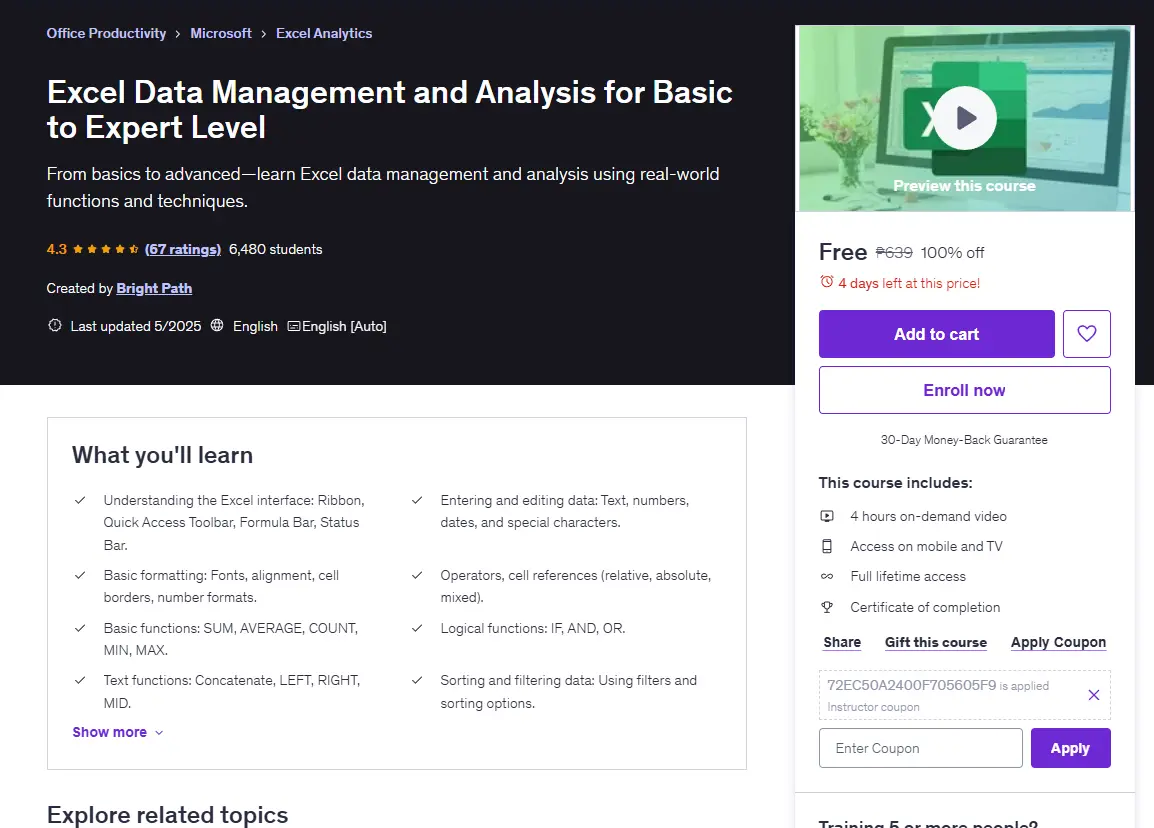This screenshot has height=828, width=1154.
Task: Visit instructor Bright Path profile
Action: click(x=154, y=289)
